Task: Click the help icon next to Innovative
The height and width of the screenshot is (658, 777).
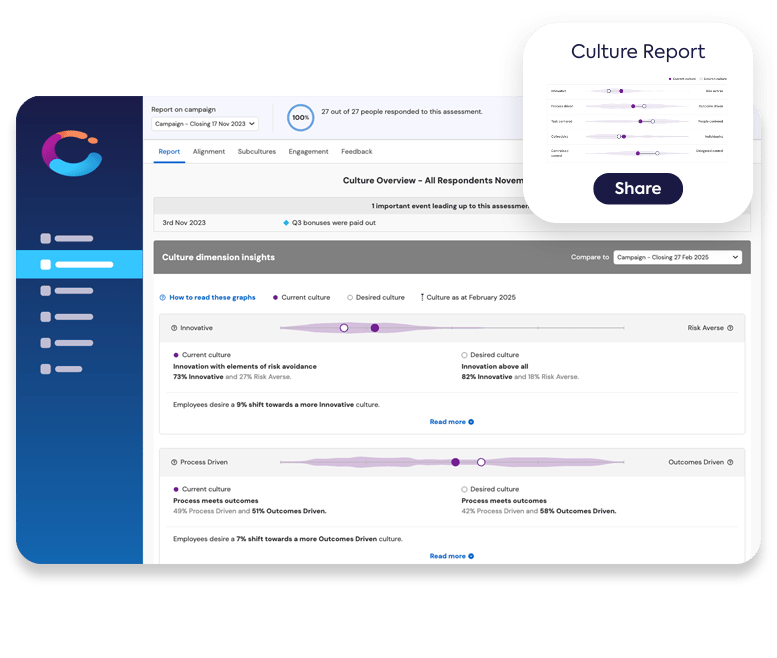Action: tap(174, 328)
